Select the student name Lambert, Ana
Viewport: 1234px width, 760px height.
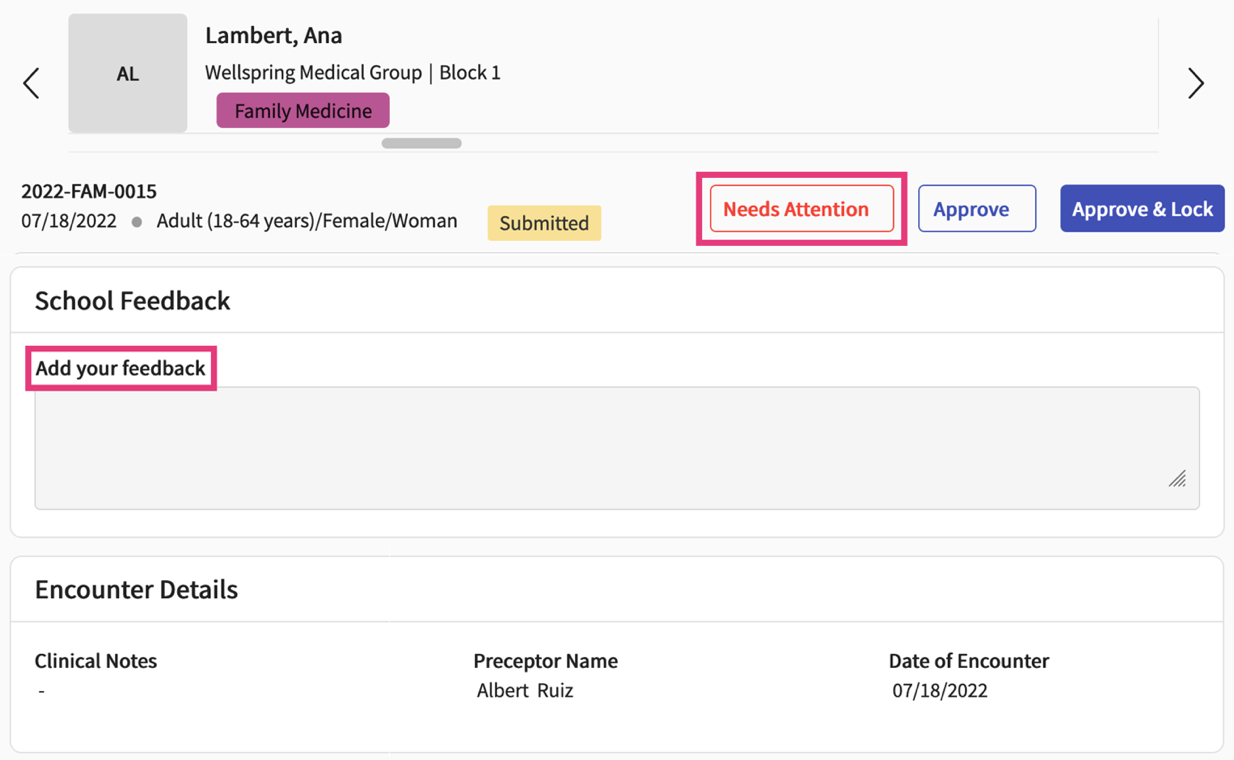[x=273, y=35]
